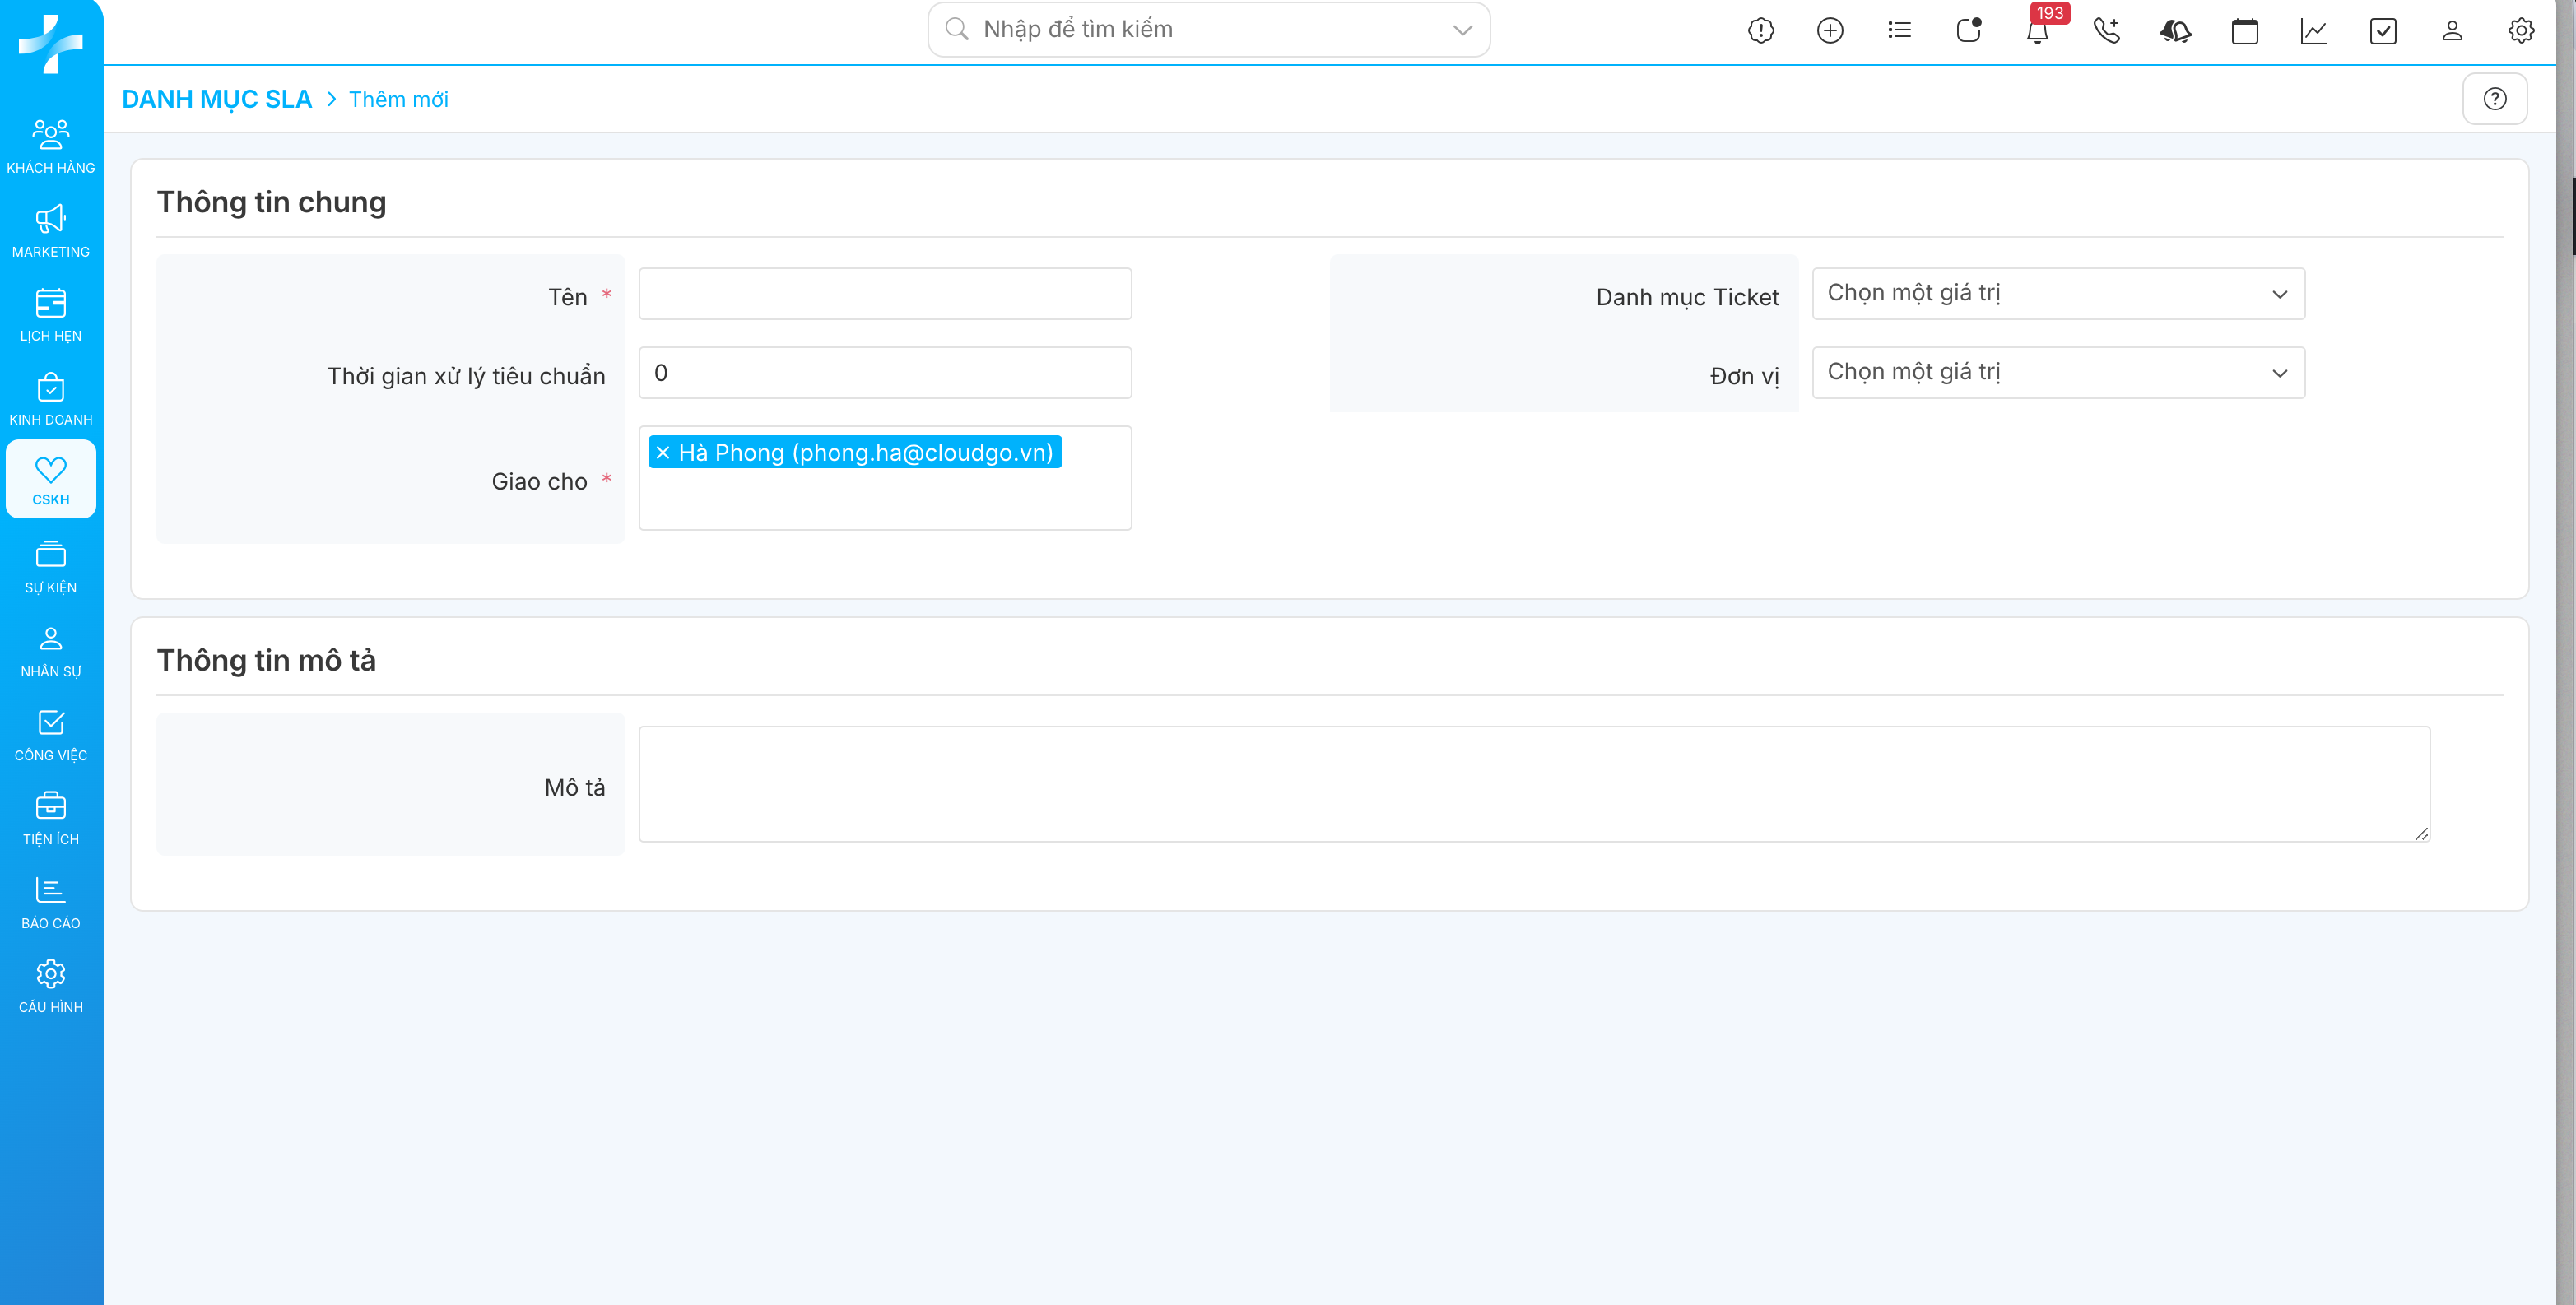This screenshot has width=2576, height=1305.
Task: Open the reports chart icon in top bar
Action: 2313,31
